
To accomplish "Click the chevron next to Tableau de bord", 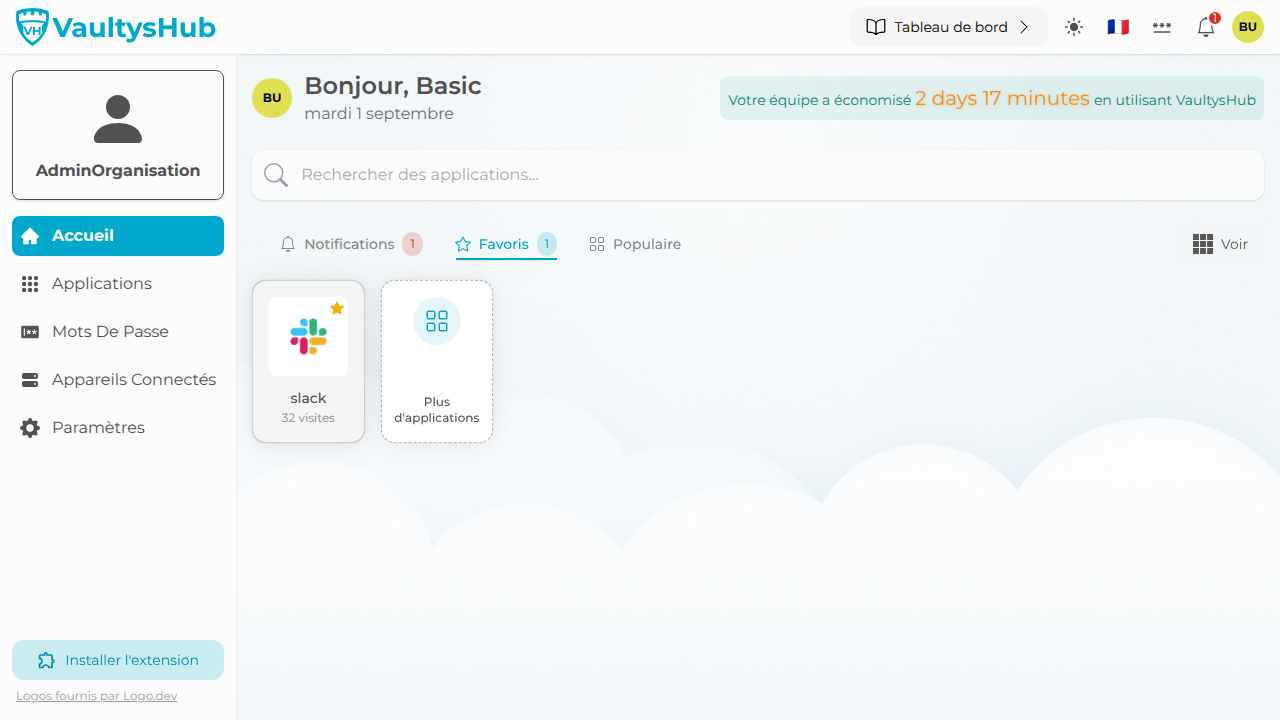I will [1024, 27].
